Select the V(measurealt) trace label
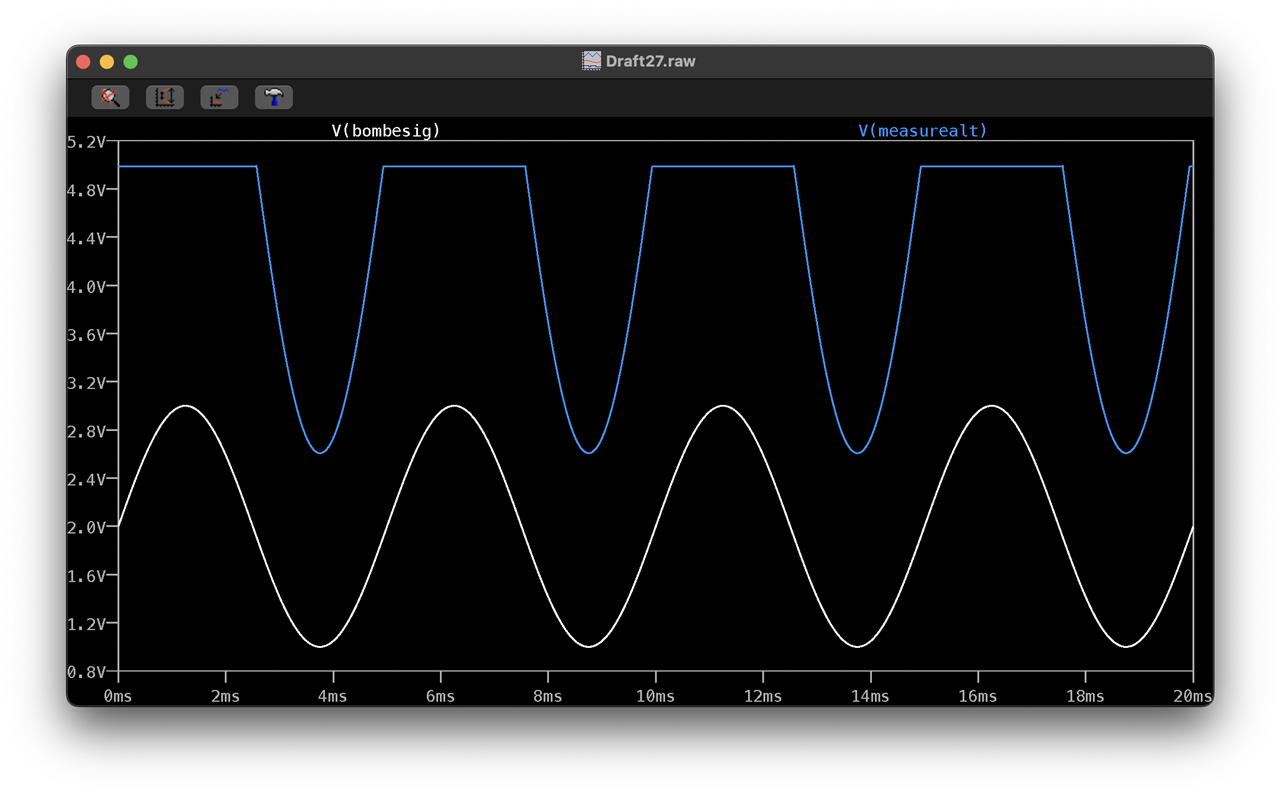Viewport: 1280px width, 794px height. pyautogui.click(x=923, y=130)
